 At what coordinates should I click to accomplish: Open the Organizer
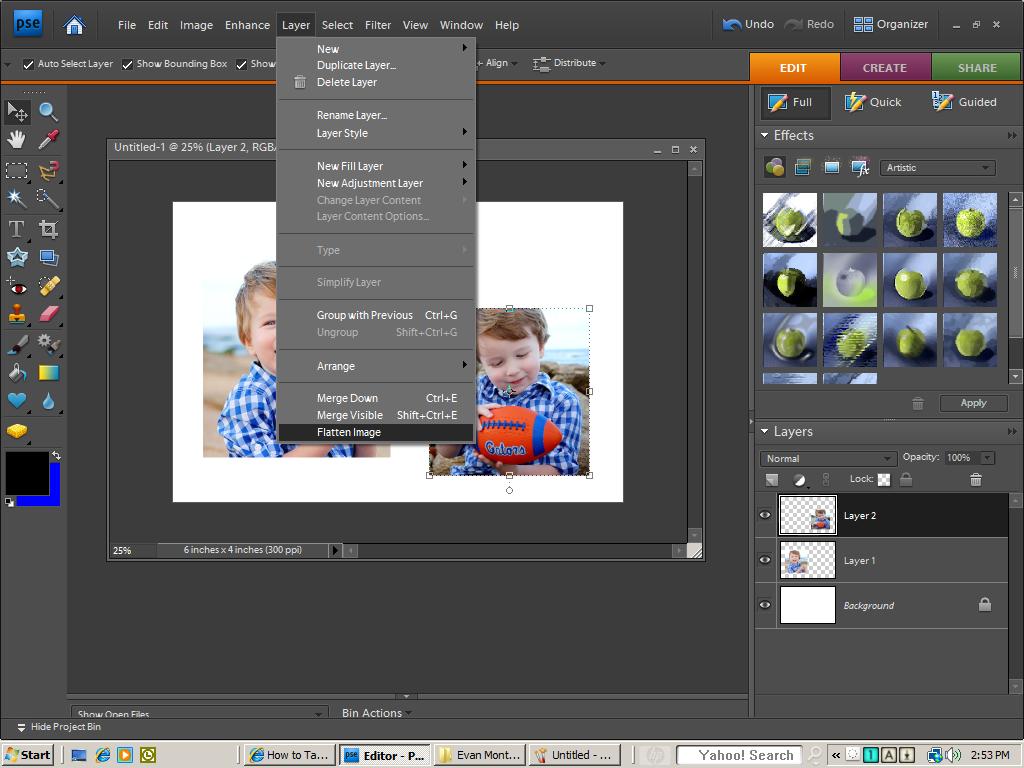click(890, 24)
